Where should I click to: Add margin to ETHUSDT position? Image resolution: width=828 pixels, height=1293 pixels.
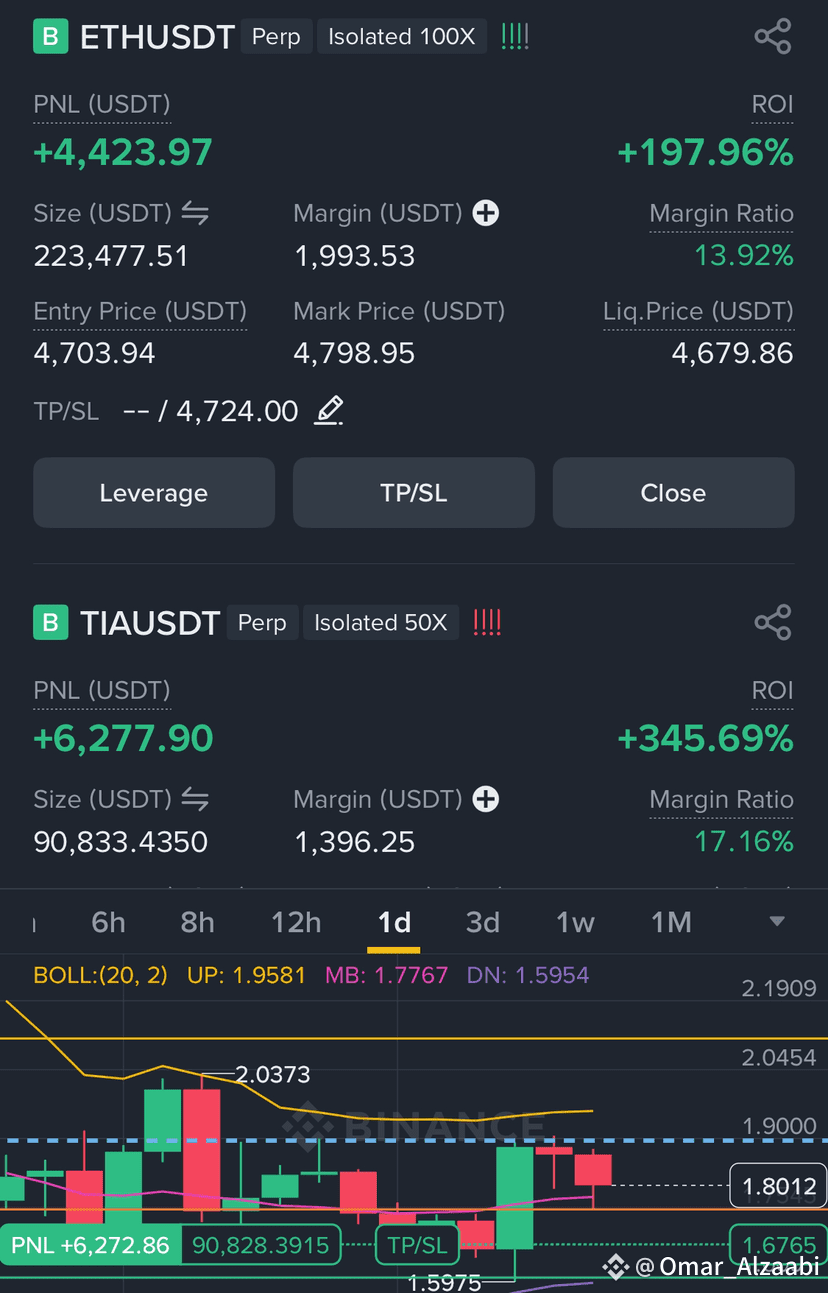[486, 213]
